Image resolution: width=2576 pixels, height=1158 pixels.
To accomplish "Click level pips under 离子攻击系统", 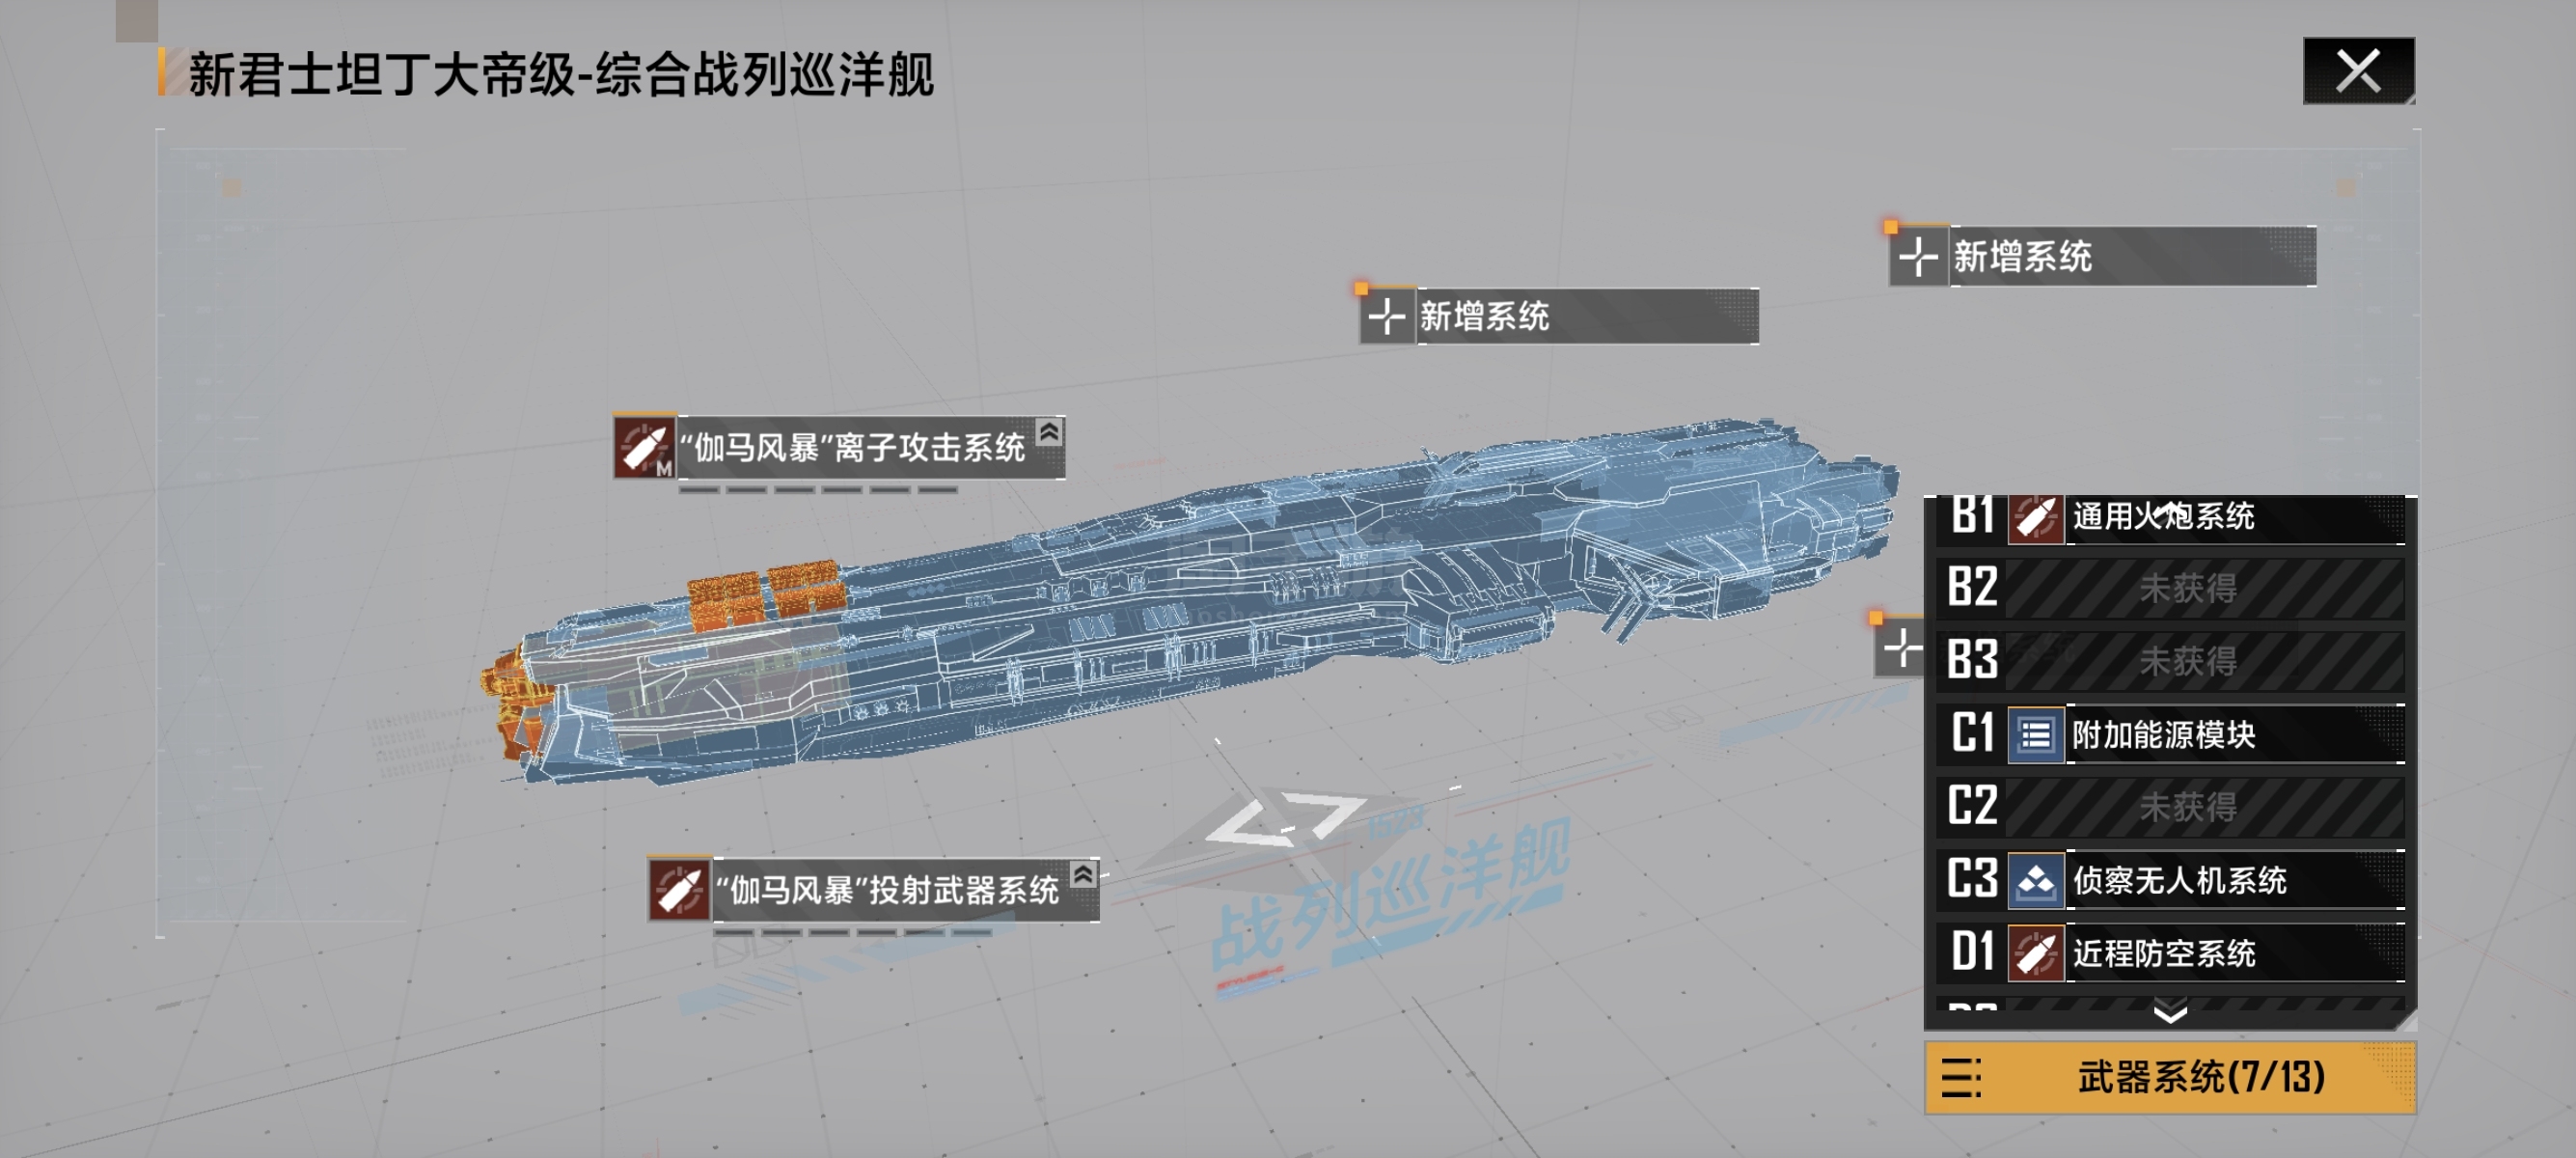I will [x=818, y=490].
